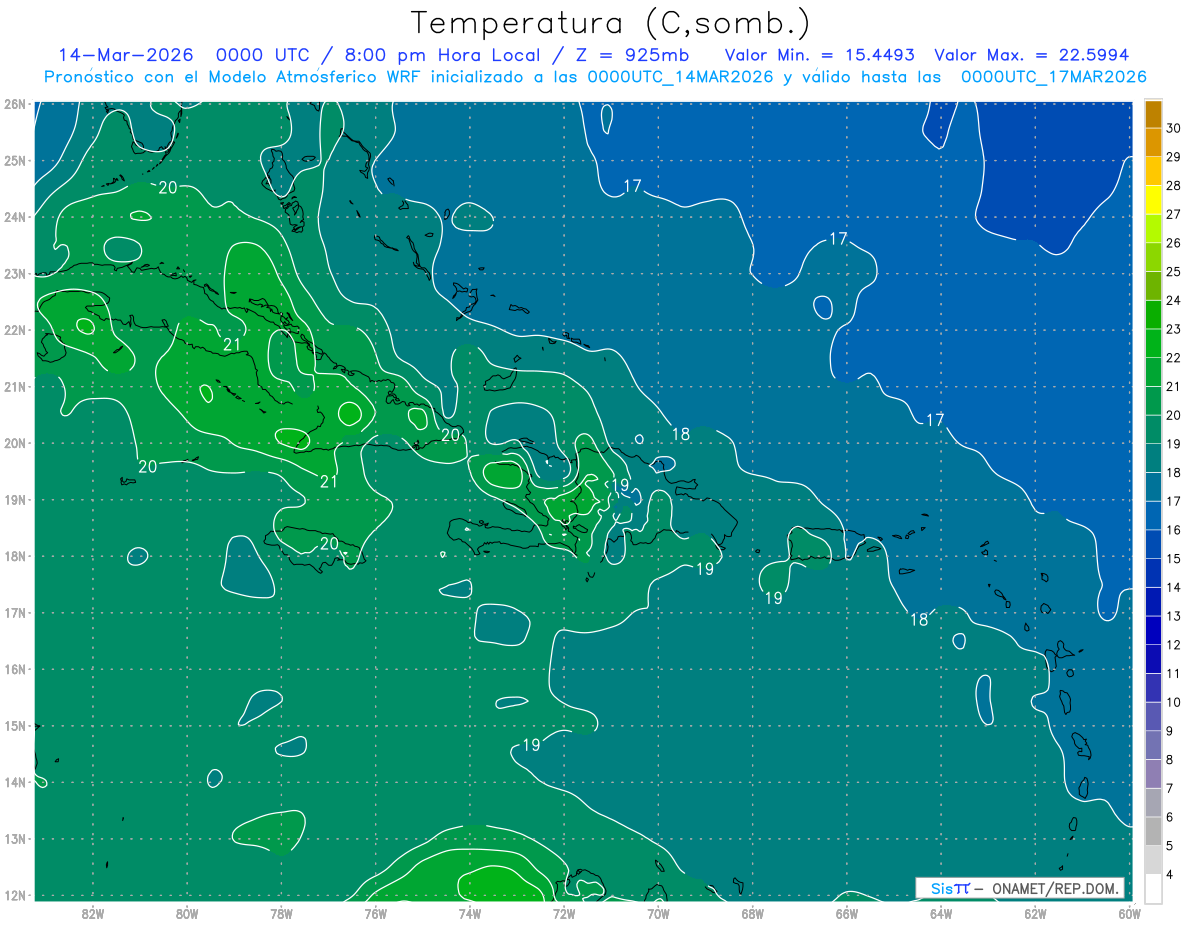Screen dimensions: 1200x927
Task: Click the 70W longitude axis label
Action: (x=658, y=913)
